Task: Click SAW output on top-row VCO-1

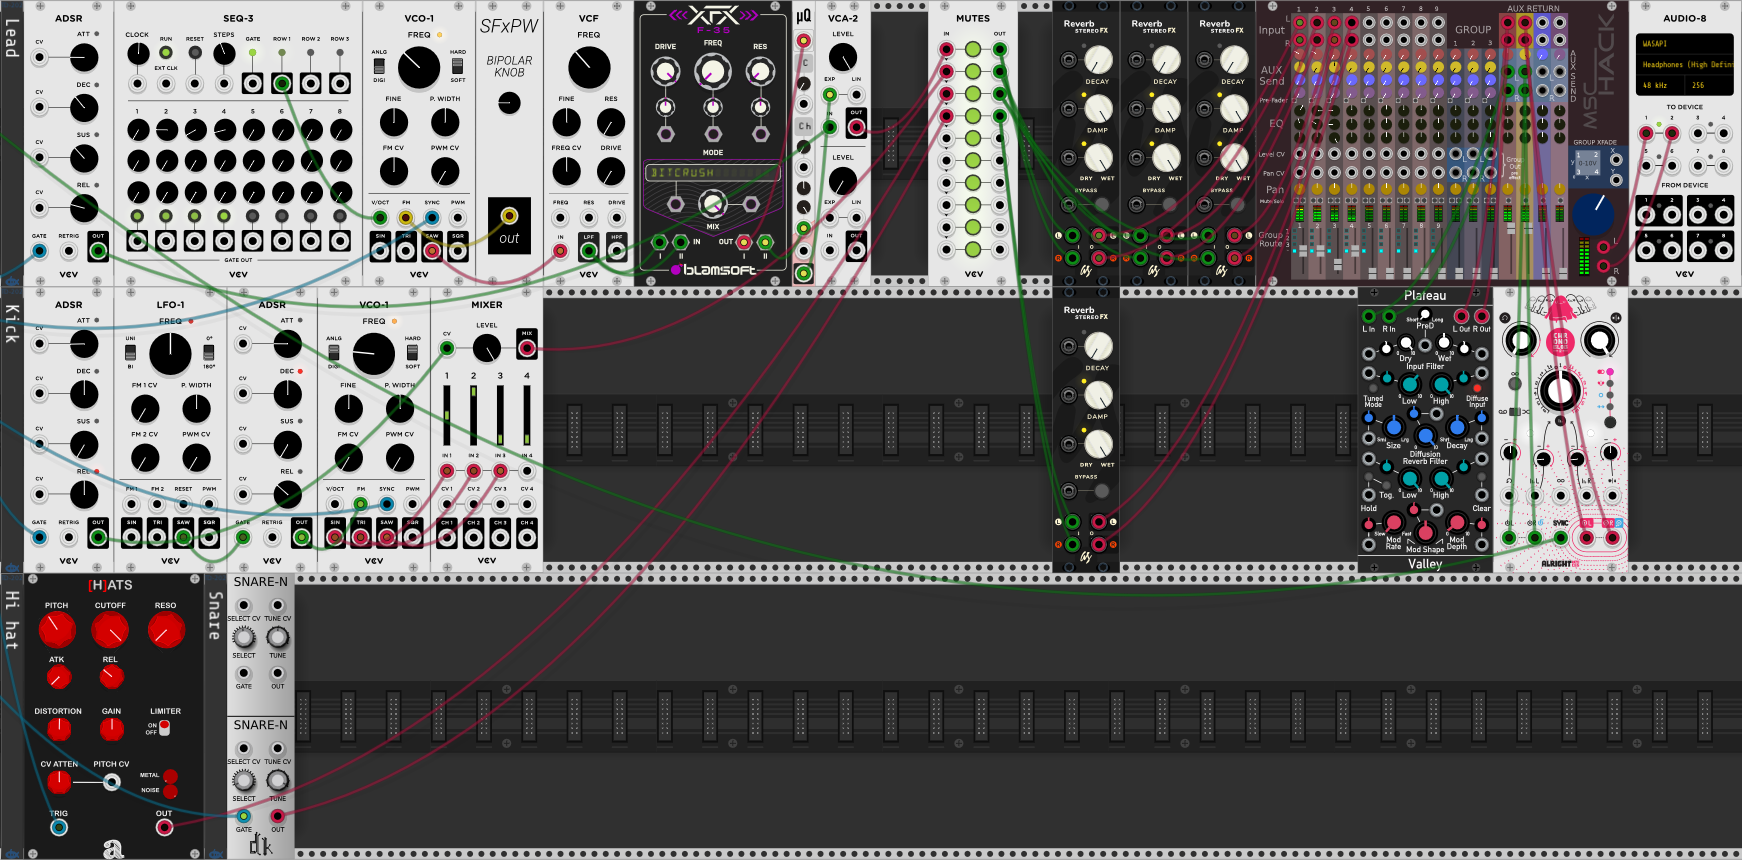Action: coord(432,250)
